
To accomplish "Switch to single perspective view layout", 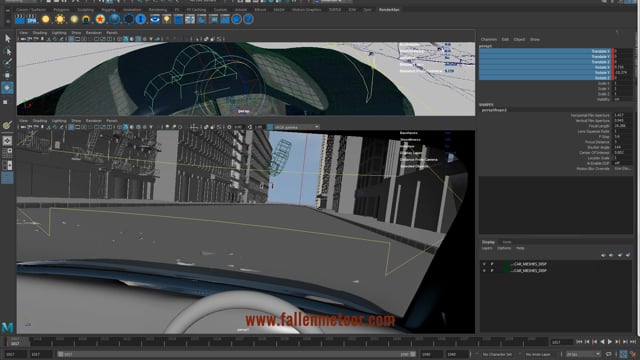I will [x=7, y=141].
